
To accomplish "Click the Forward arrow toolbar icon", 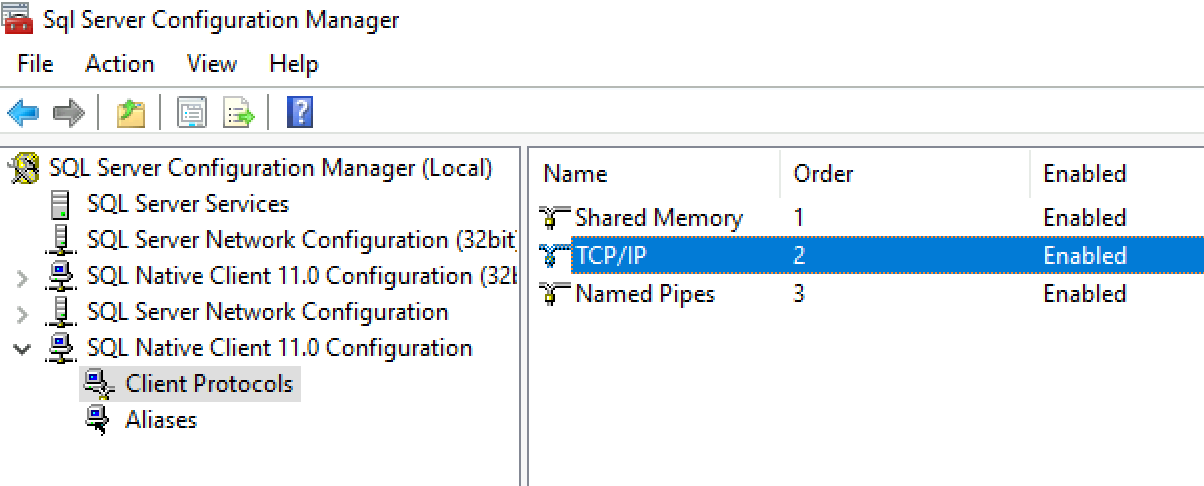I will click(x=69, y=112).
